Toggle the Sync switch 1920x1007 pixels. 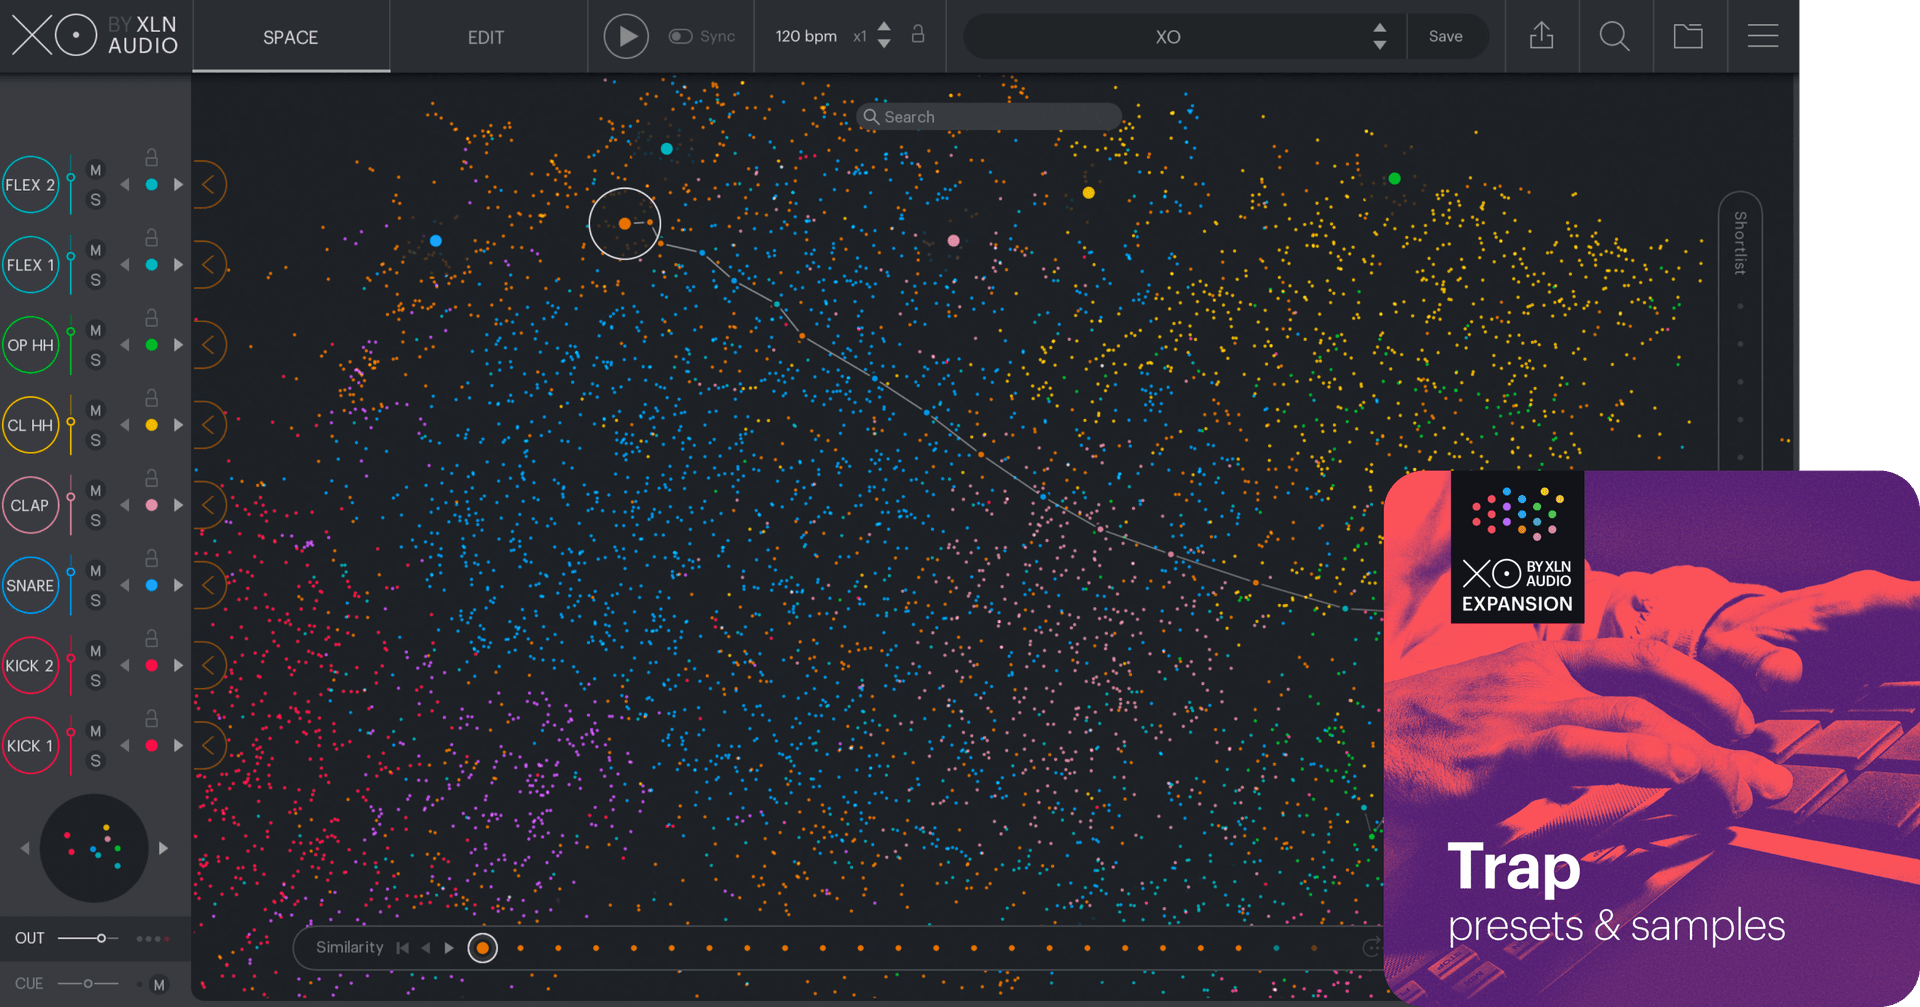tap(680, 36)
